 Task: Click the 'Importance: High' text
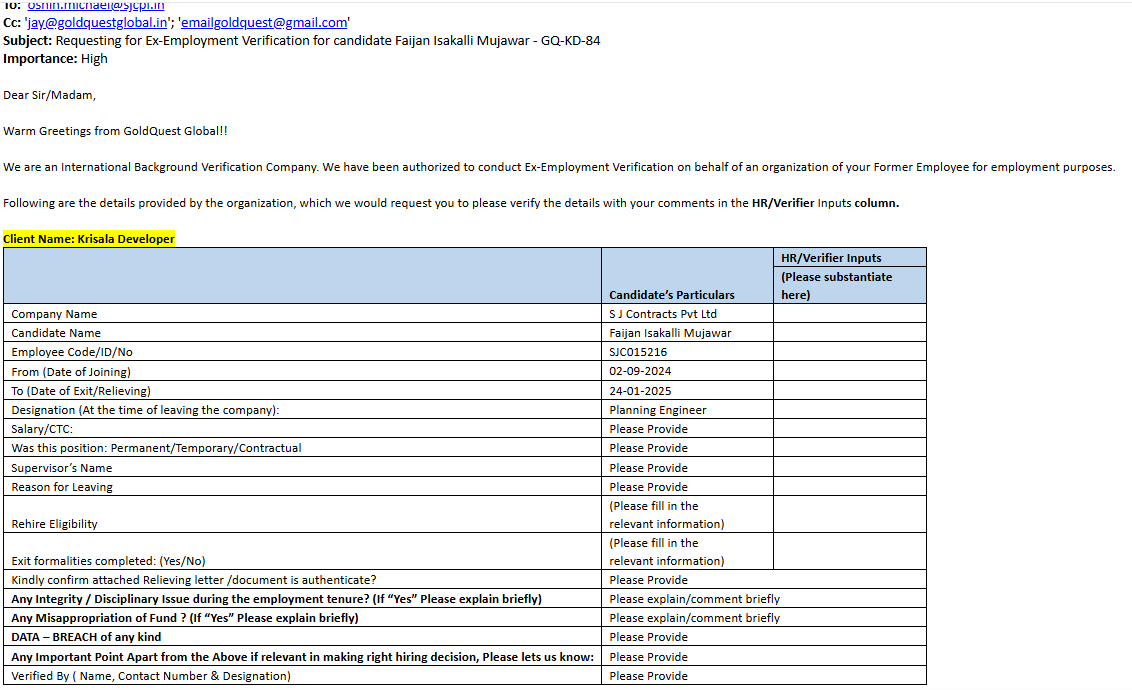(55, 58)
